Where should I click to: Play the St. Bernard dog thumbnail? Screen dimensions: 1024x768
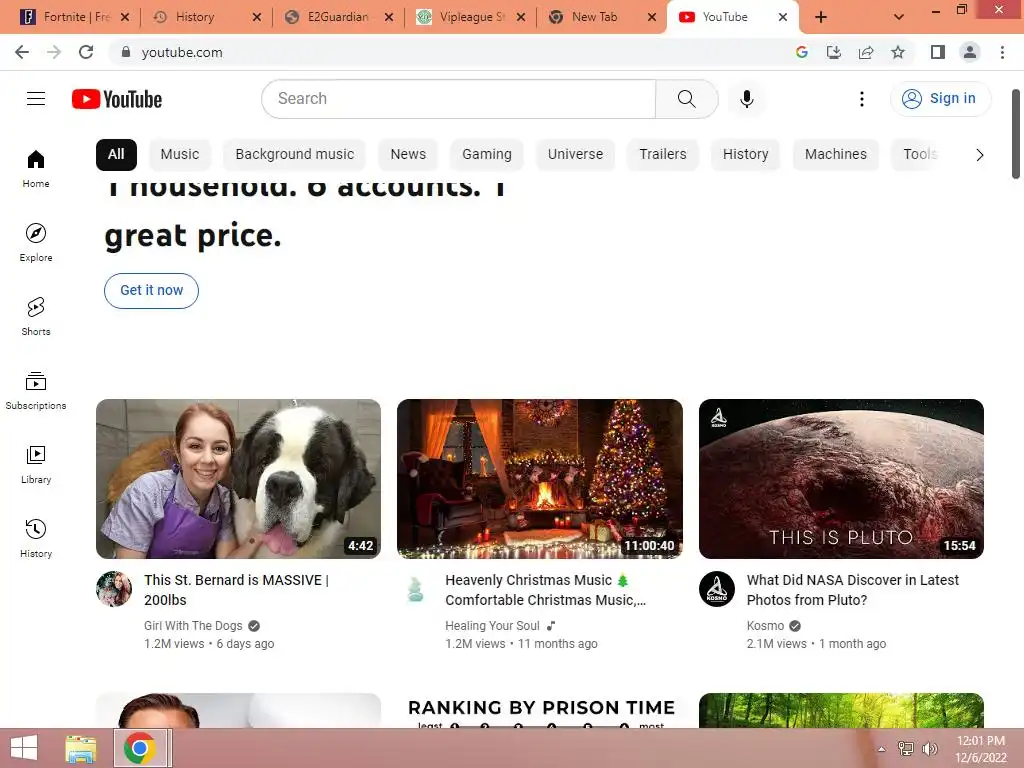pos(238,479)
